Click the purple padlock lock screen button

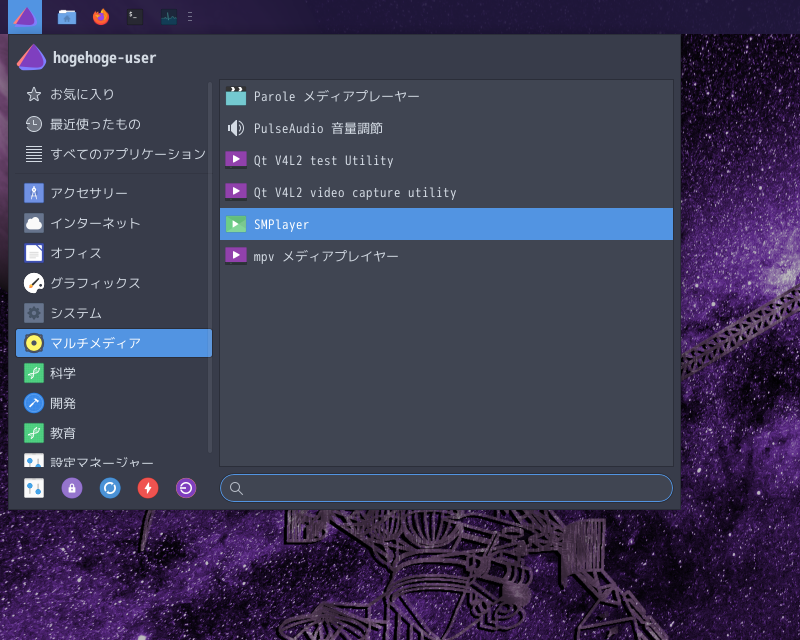[x=72, y=488]
